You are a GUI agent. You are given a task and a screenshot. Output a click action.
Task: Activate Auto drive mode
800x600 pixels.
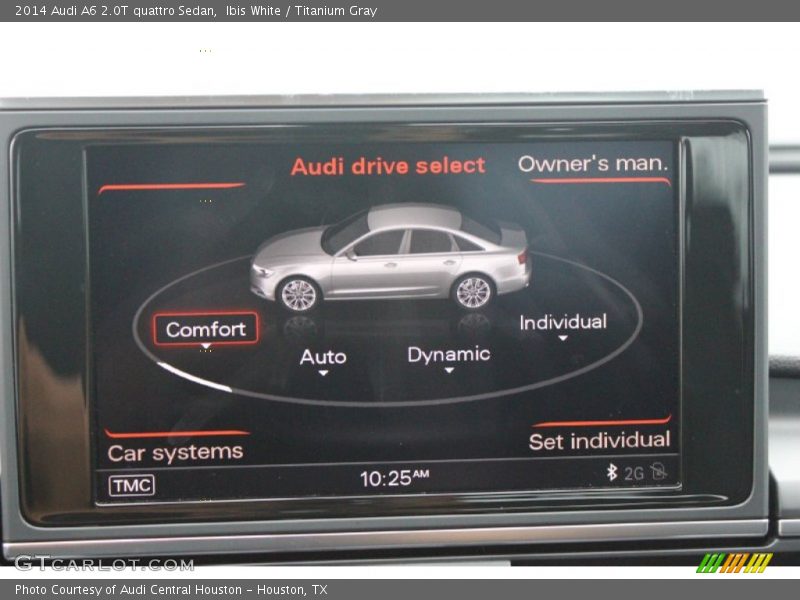tap(323, 356)
